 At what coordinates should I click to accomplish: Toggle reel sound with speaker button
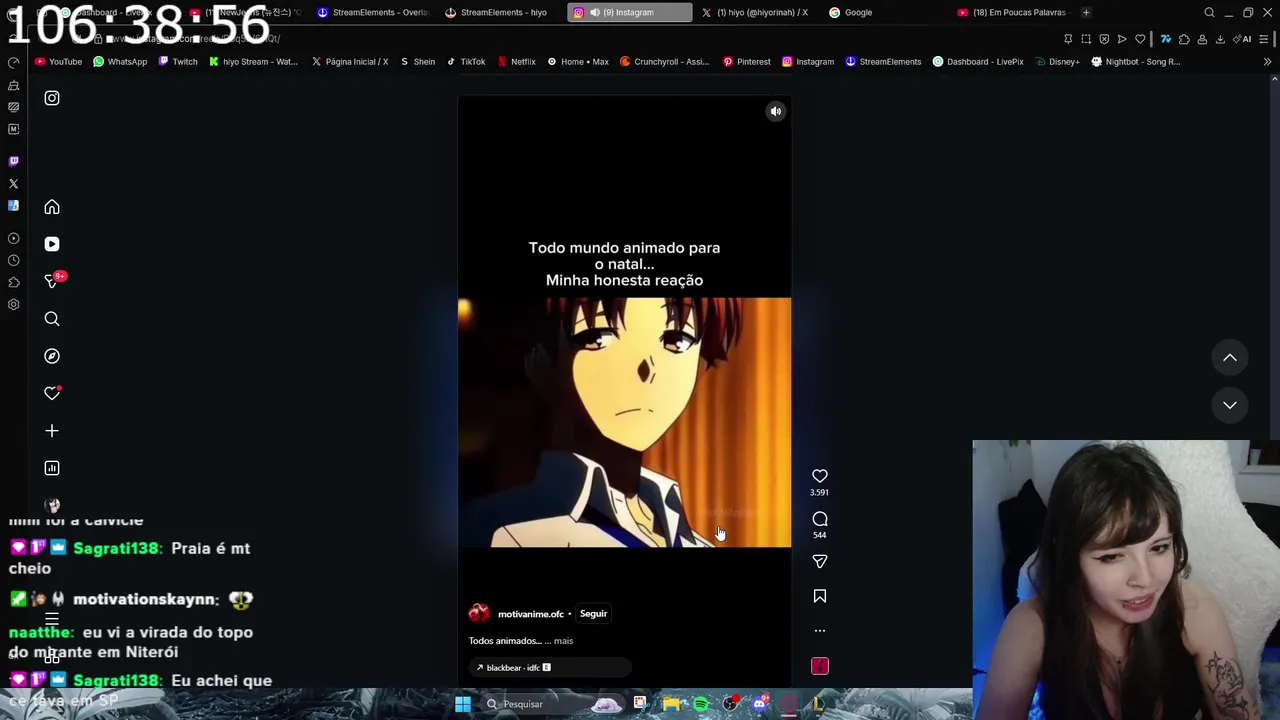775,112
